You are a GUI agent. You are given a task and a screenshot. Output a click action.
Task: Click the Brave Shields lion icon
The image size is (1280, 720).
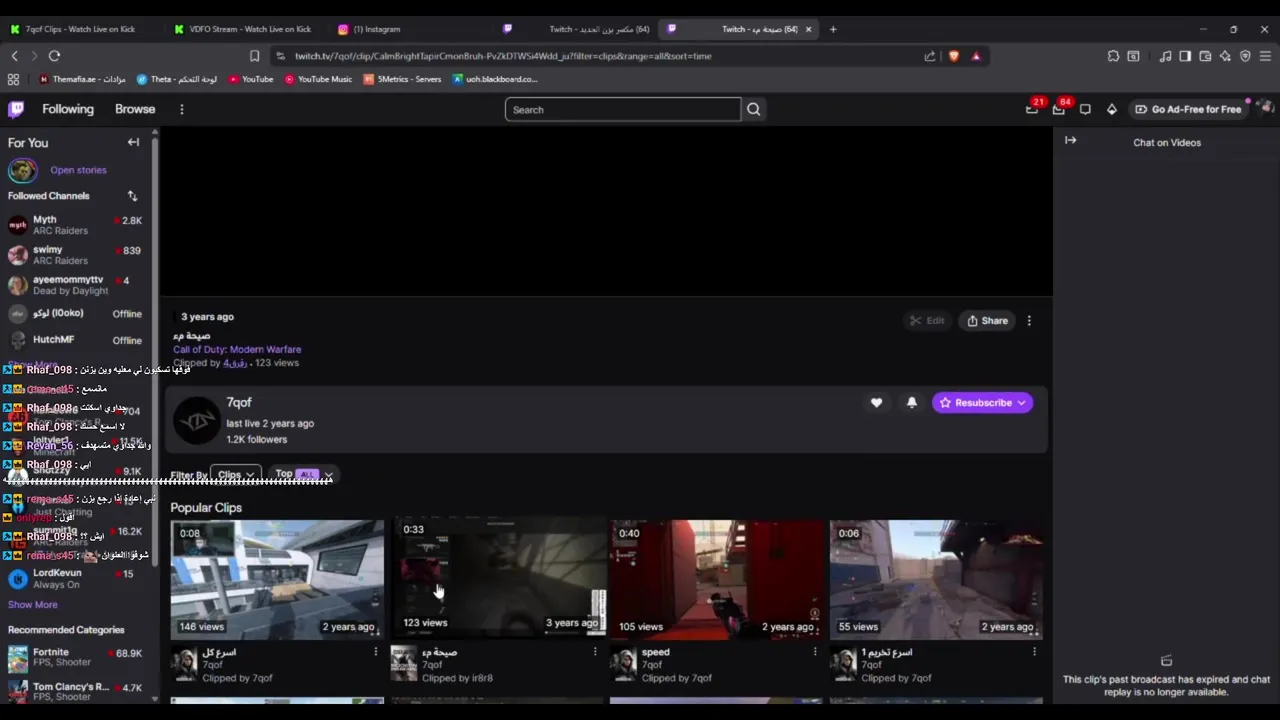[x=954, y=56]
